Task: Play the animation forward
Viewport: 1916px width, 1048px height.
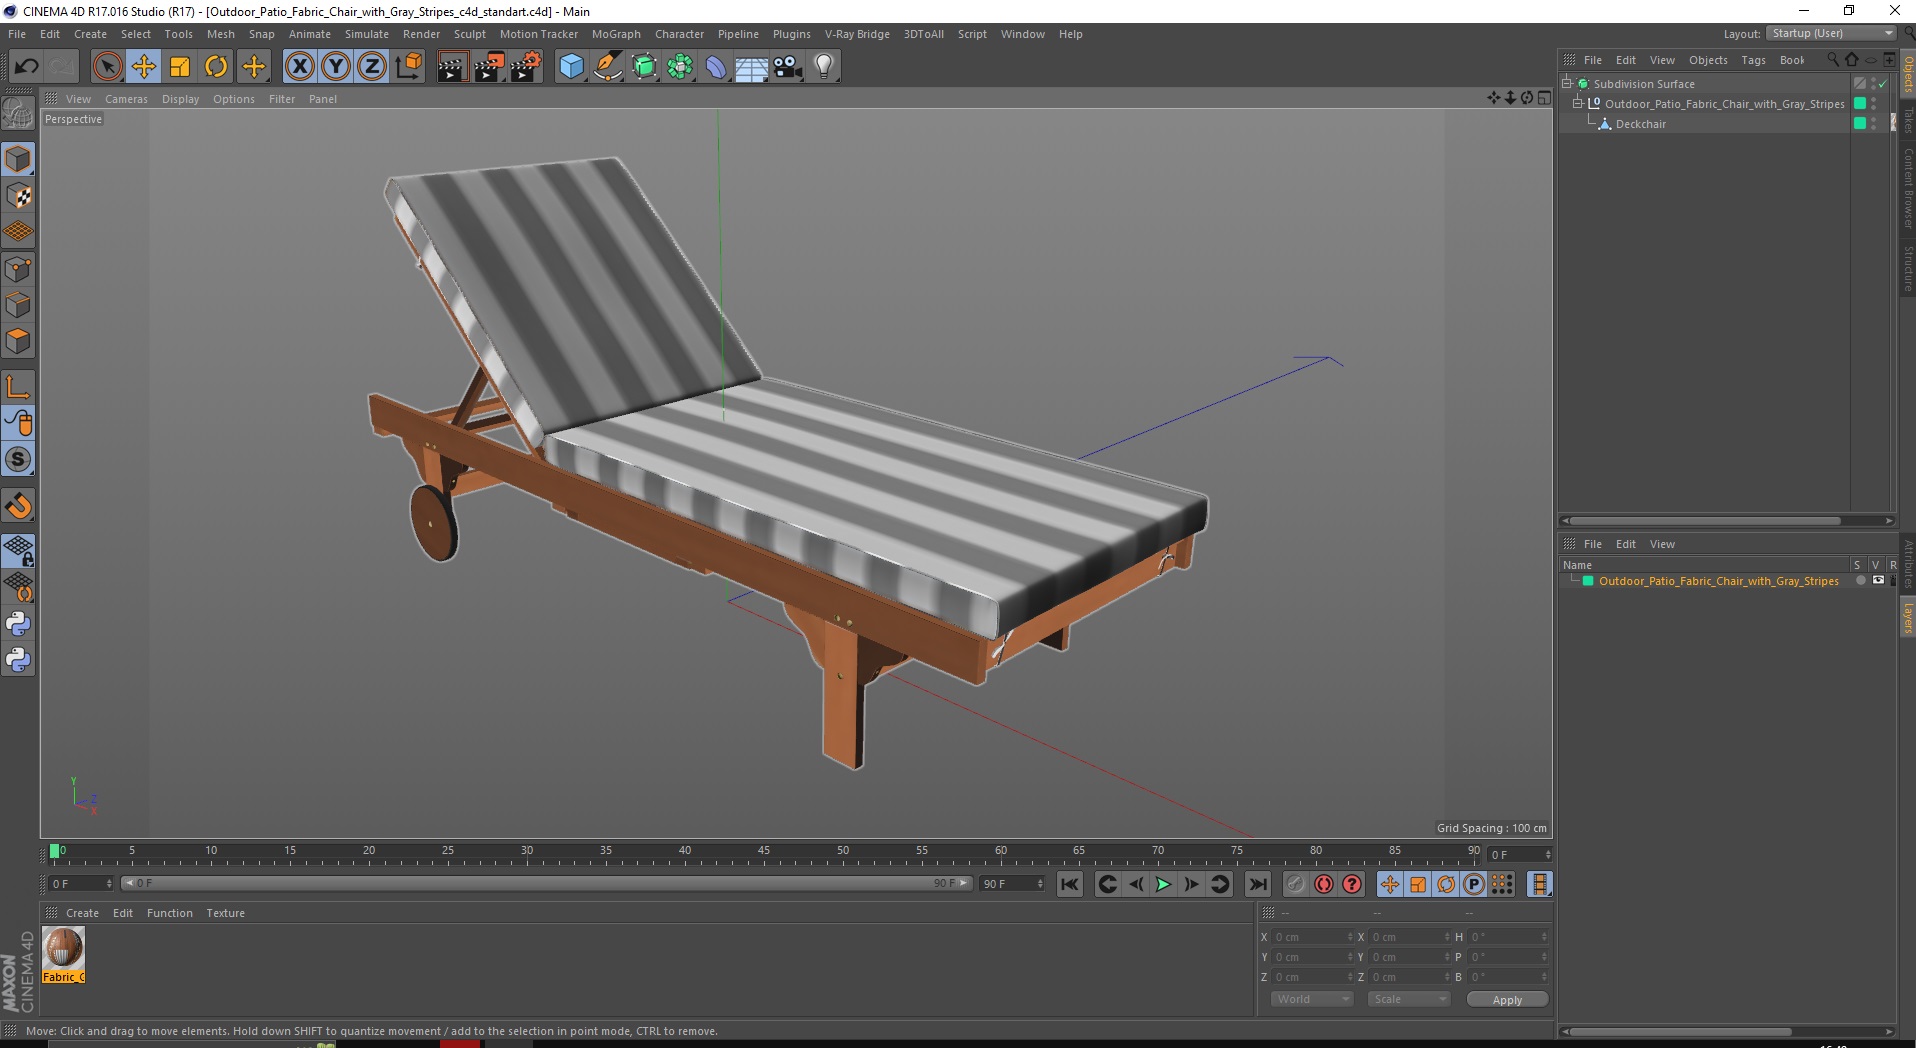Action: 1163,884
